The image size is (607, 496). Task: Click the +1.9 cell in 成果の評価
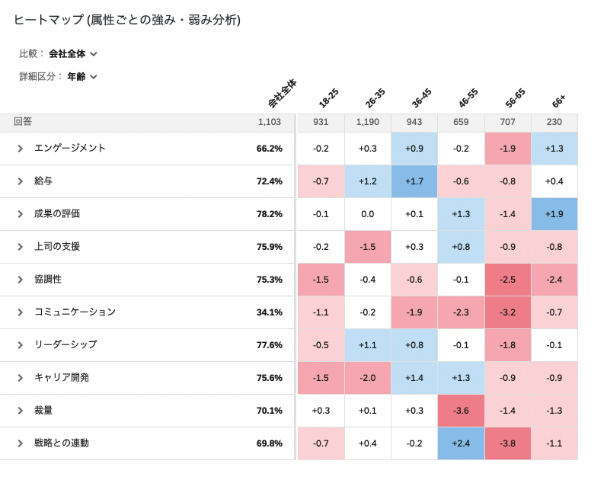pos(555,214)
